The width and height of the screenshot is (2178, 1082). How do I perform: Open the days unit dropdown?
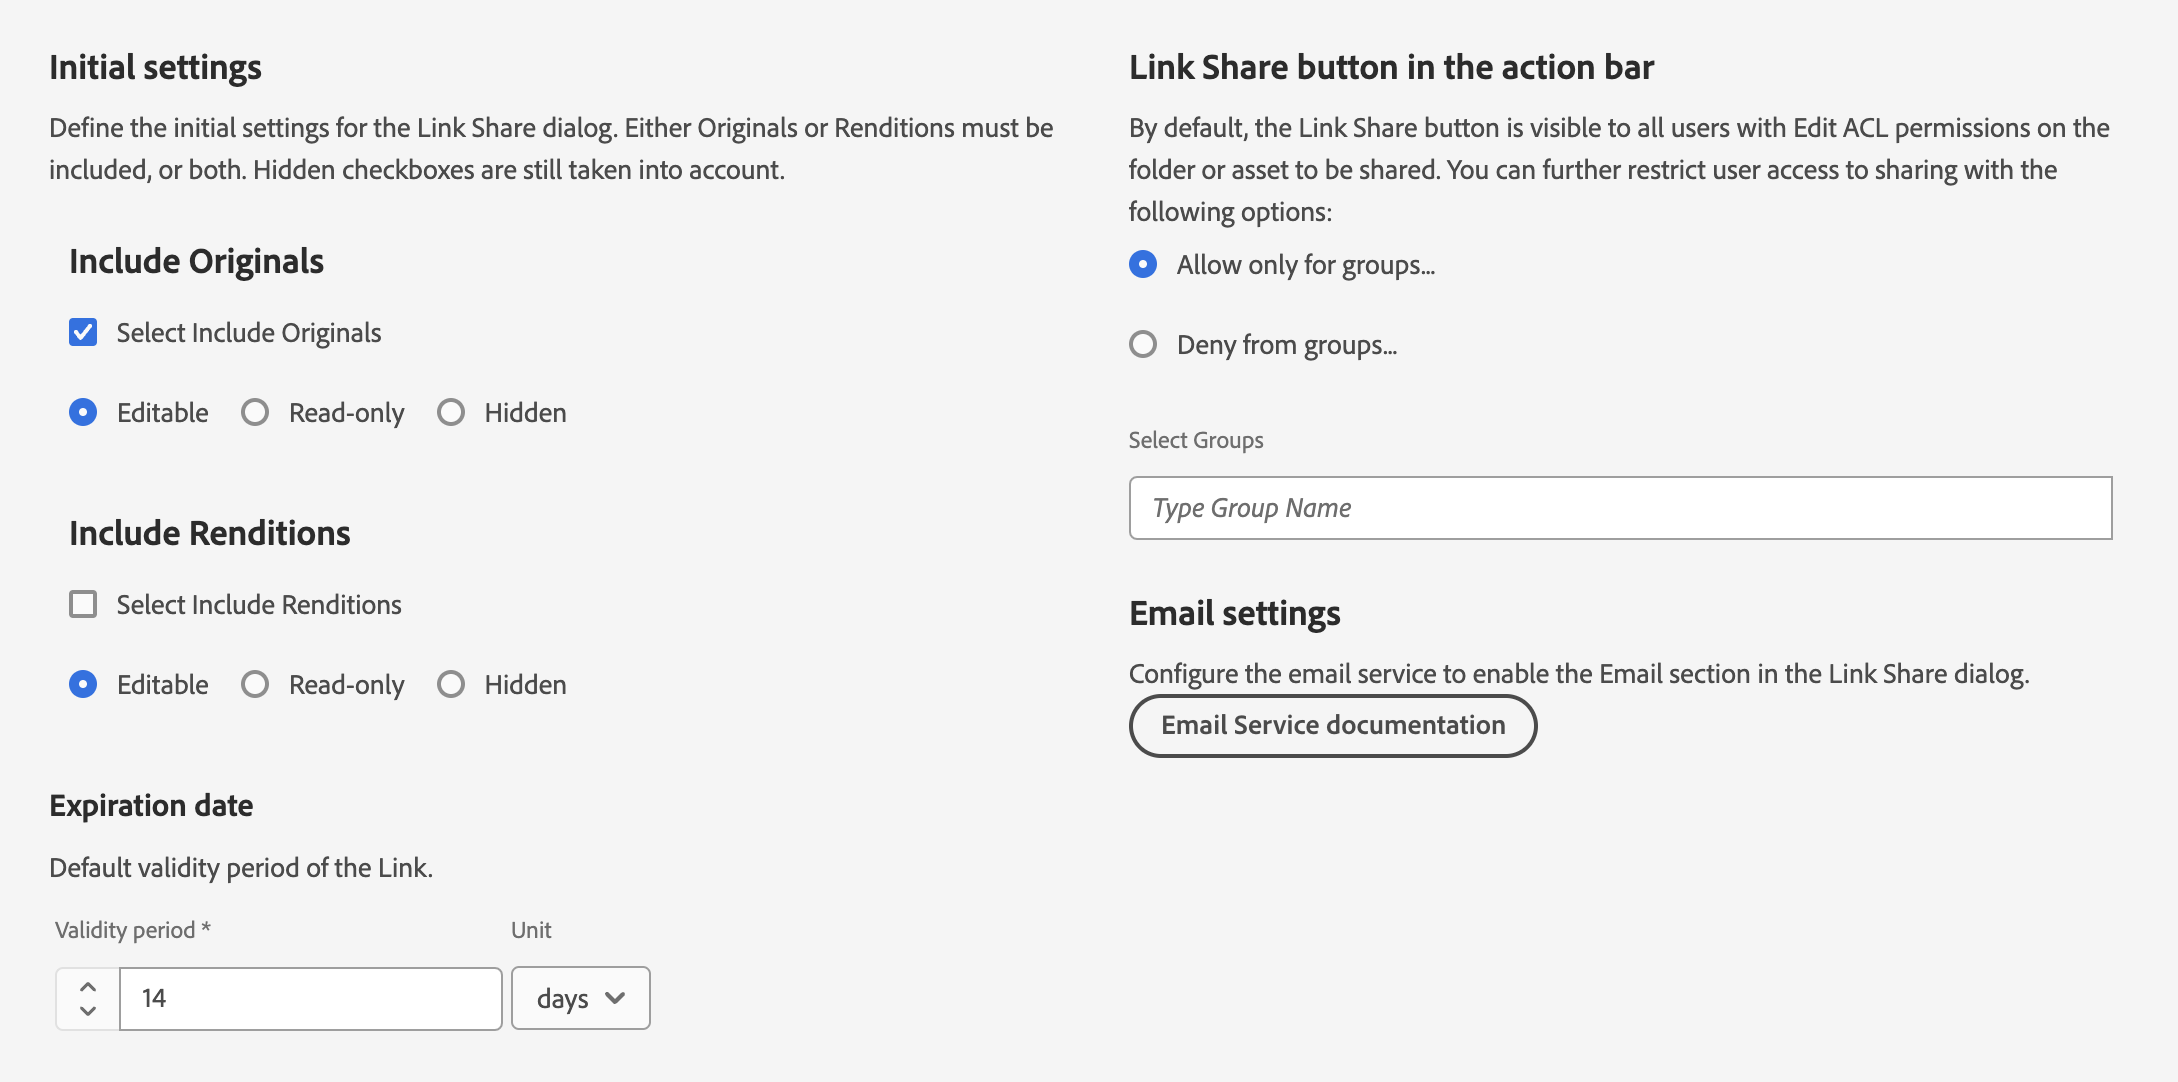coord(563,998)
